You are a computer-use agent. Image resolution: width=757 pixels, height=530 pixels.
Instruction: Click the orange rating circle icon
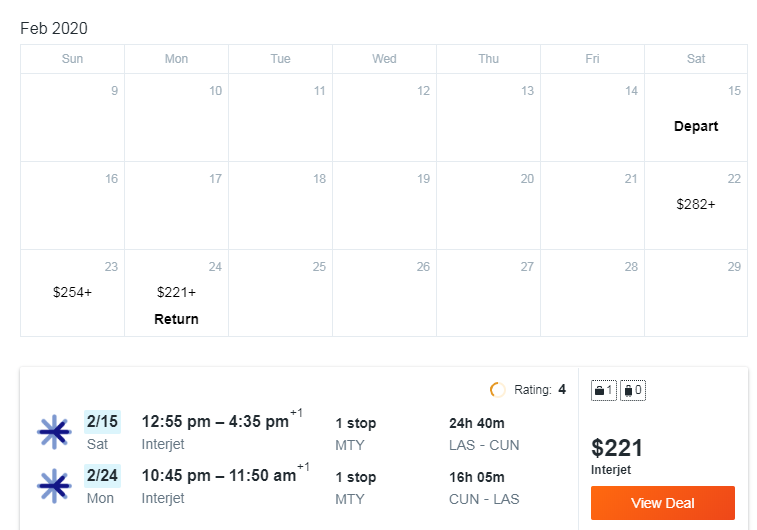pos(497,390)
